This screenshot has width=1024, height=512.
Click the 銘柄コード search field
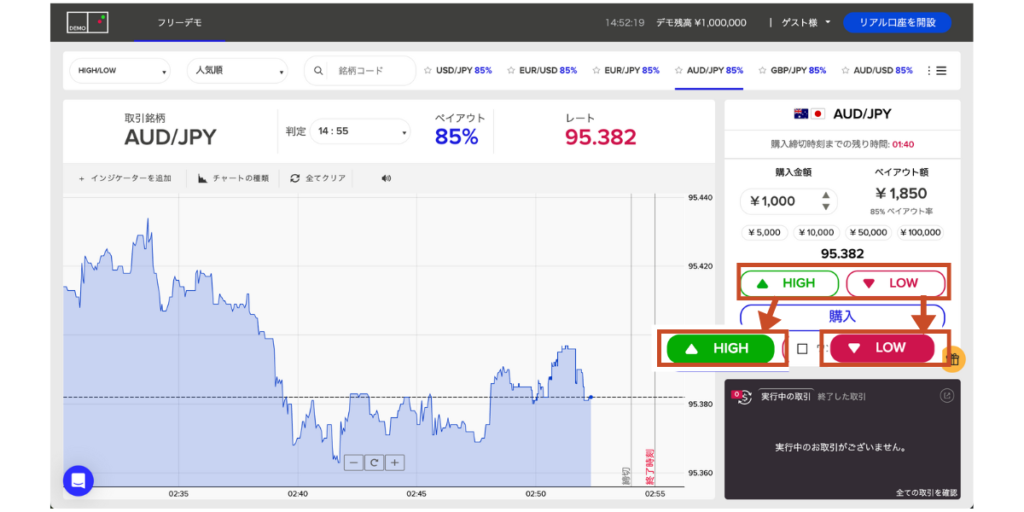point(370,71)
